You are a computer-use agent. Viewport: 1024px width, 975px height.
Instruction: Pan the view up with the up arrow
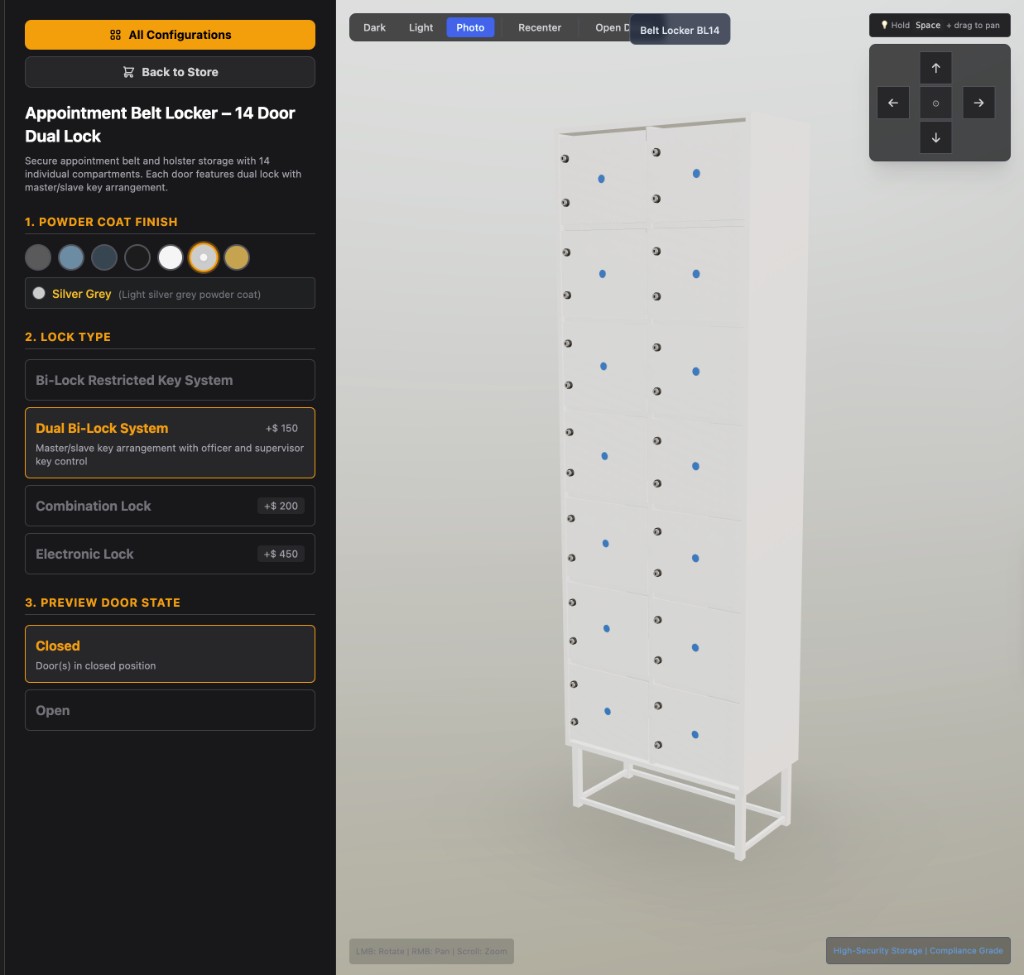(x=935, y=68)
